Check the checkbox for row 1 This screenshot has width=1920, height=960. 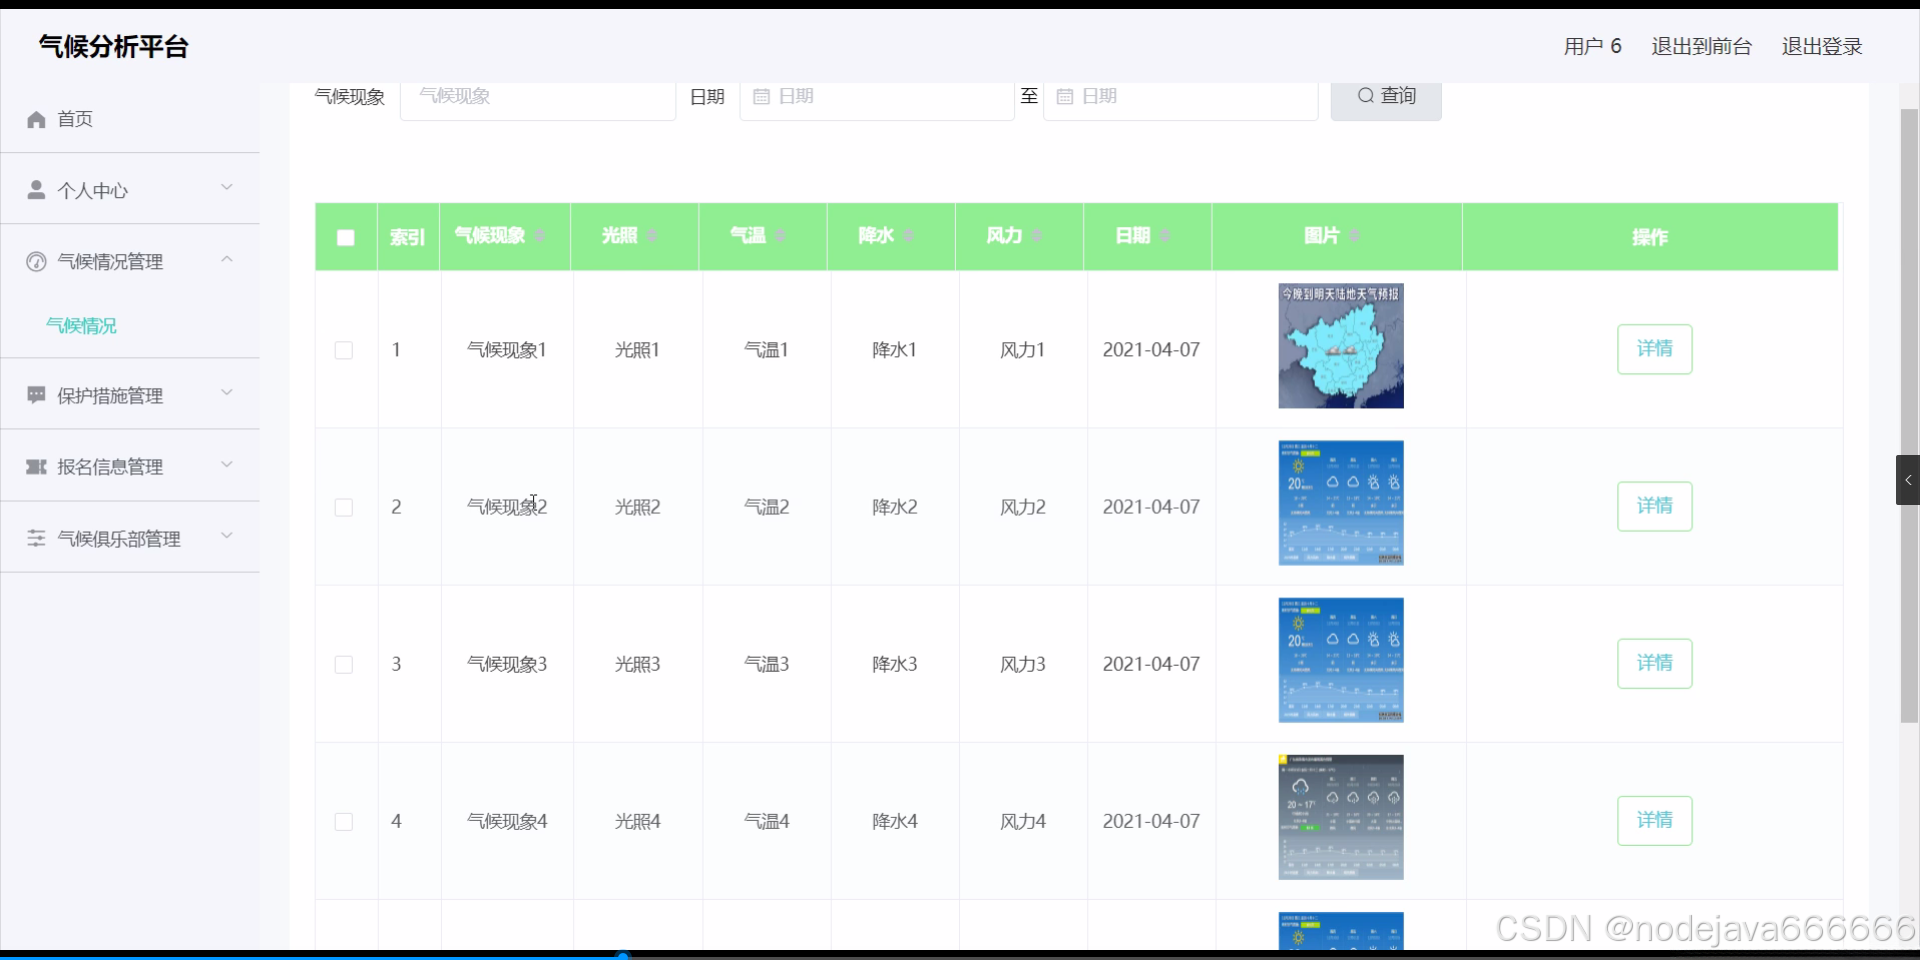(344, 350)
